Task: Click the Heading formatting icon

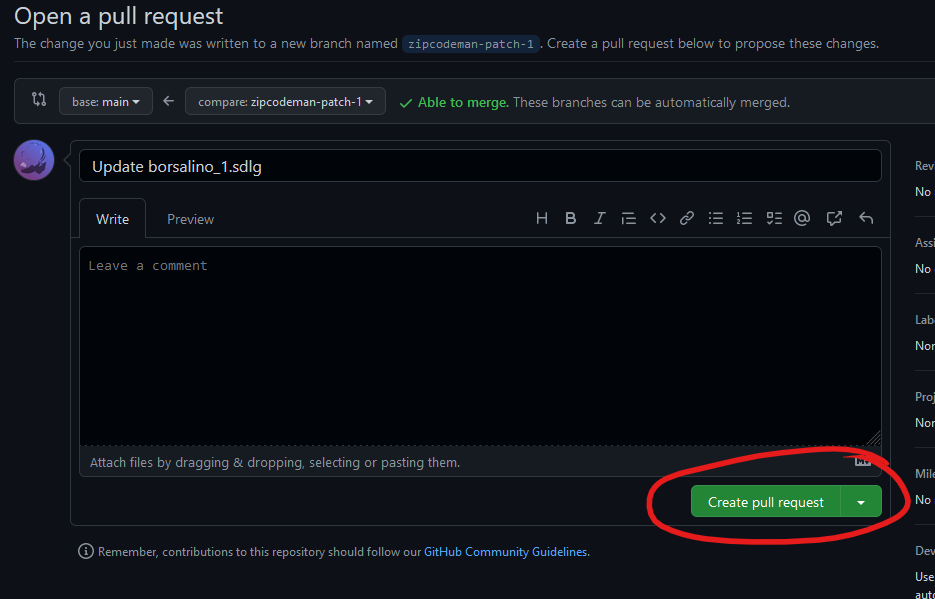Action: click(x=541, y=218)
